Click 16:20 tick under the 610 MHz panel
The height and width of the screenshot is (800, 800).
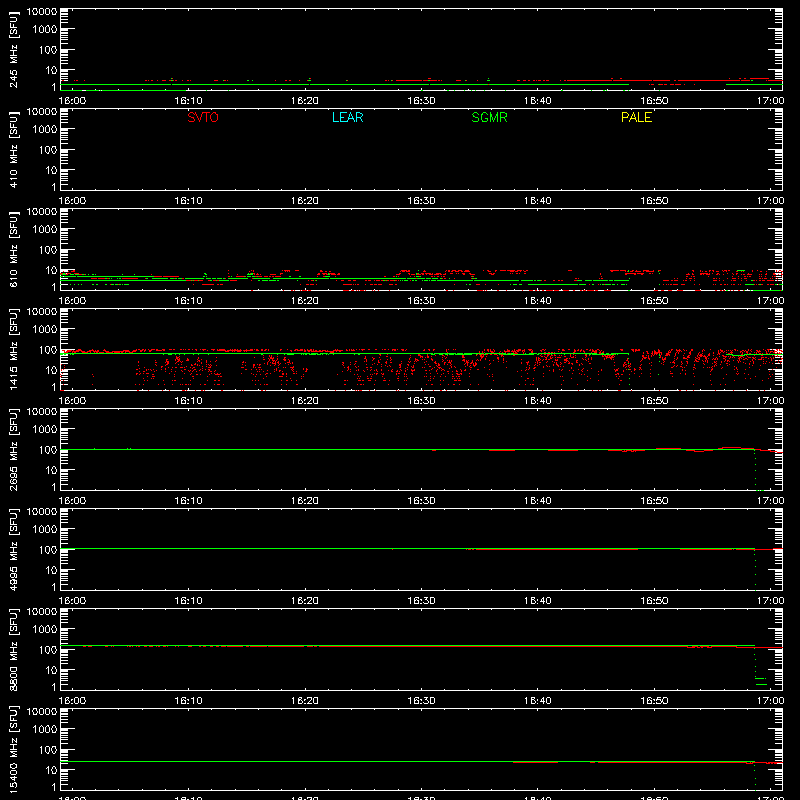[305, 301]
